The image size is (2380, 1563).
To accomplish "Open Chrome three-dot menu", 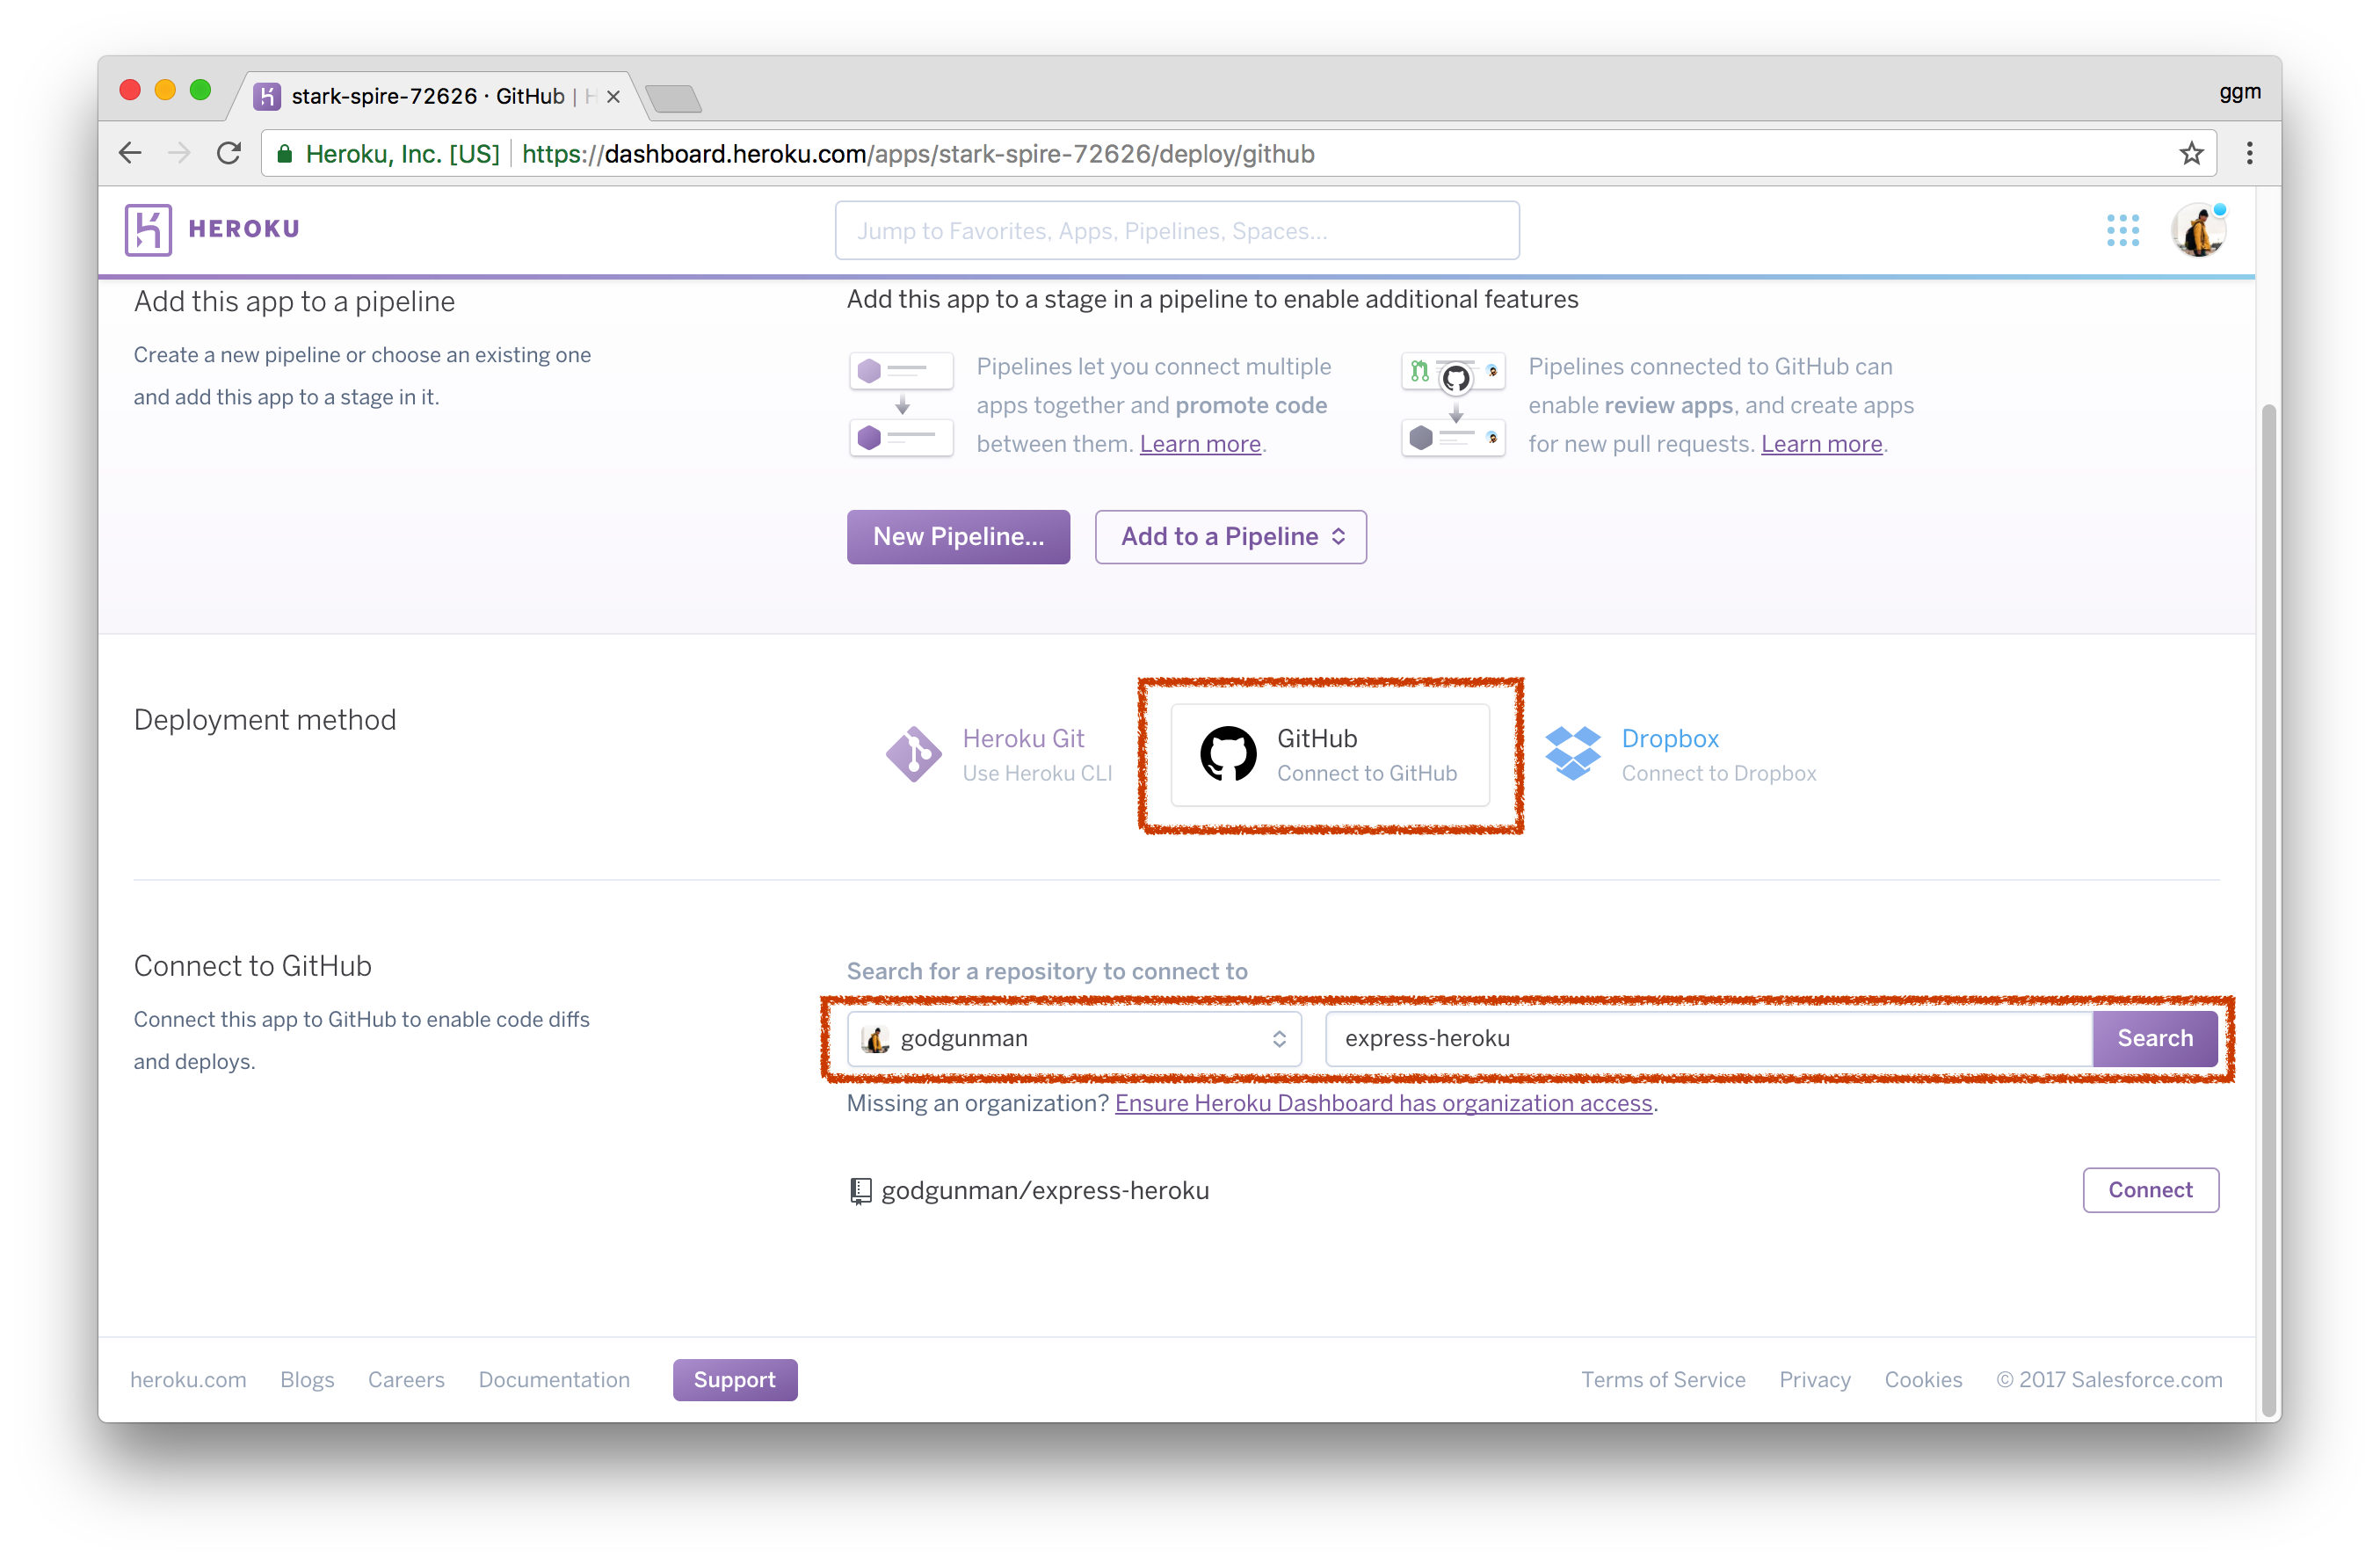I will click(x=2249, y=153).
